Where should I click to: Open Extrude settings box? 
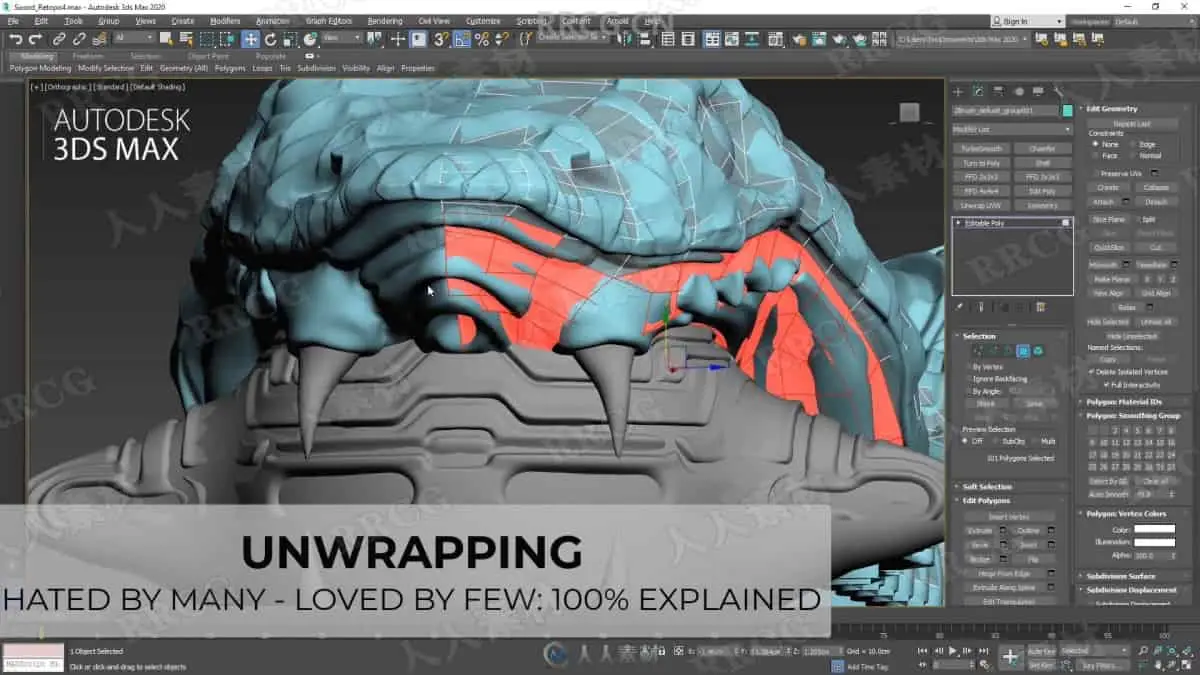pyautogui.click(x=1003, y=531)
